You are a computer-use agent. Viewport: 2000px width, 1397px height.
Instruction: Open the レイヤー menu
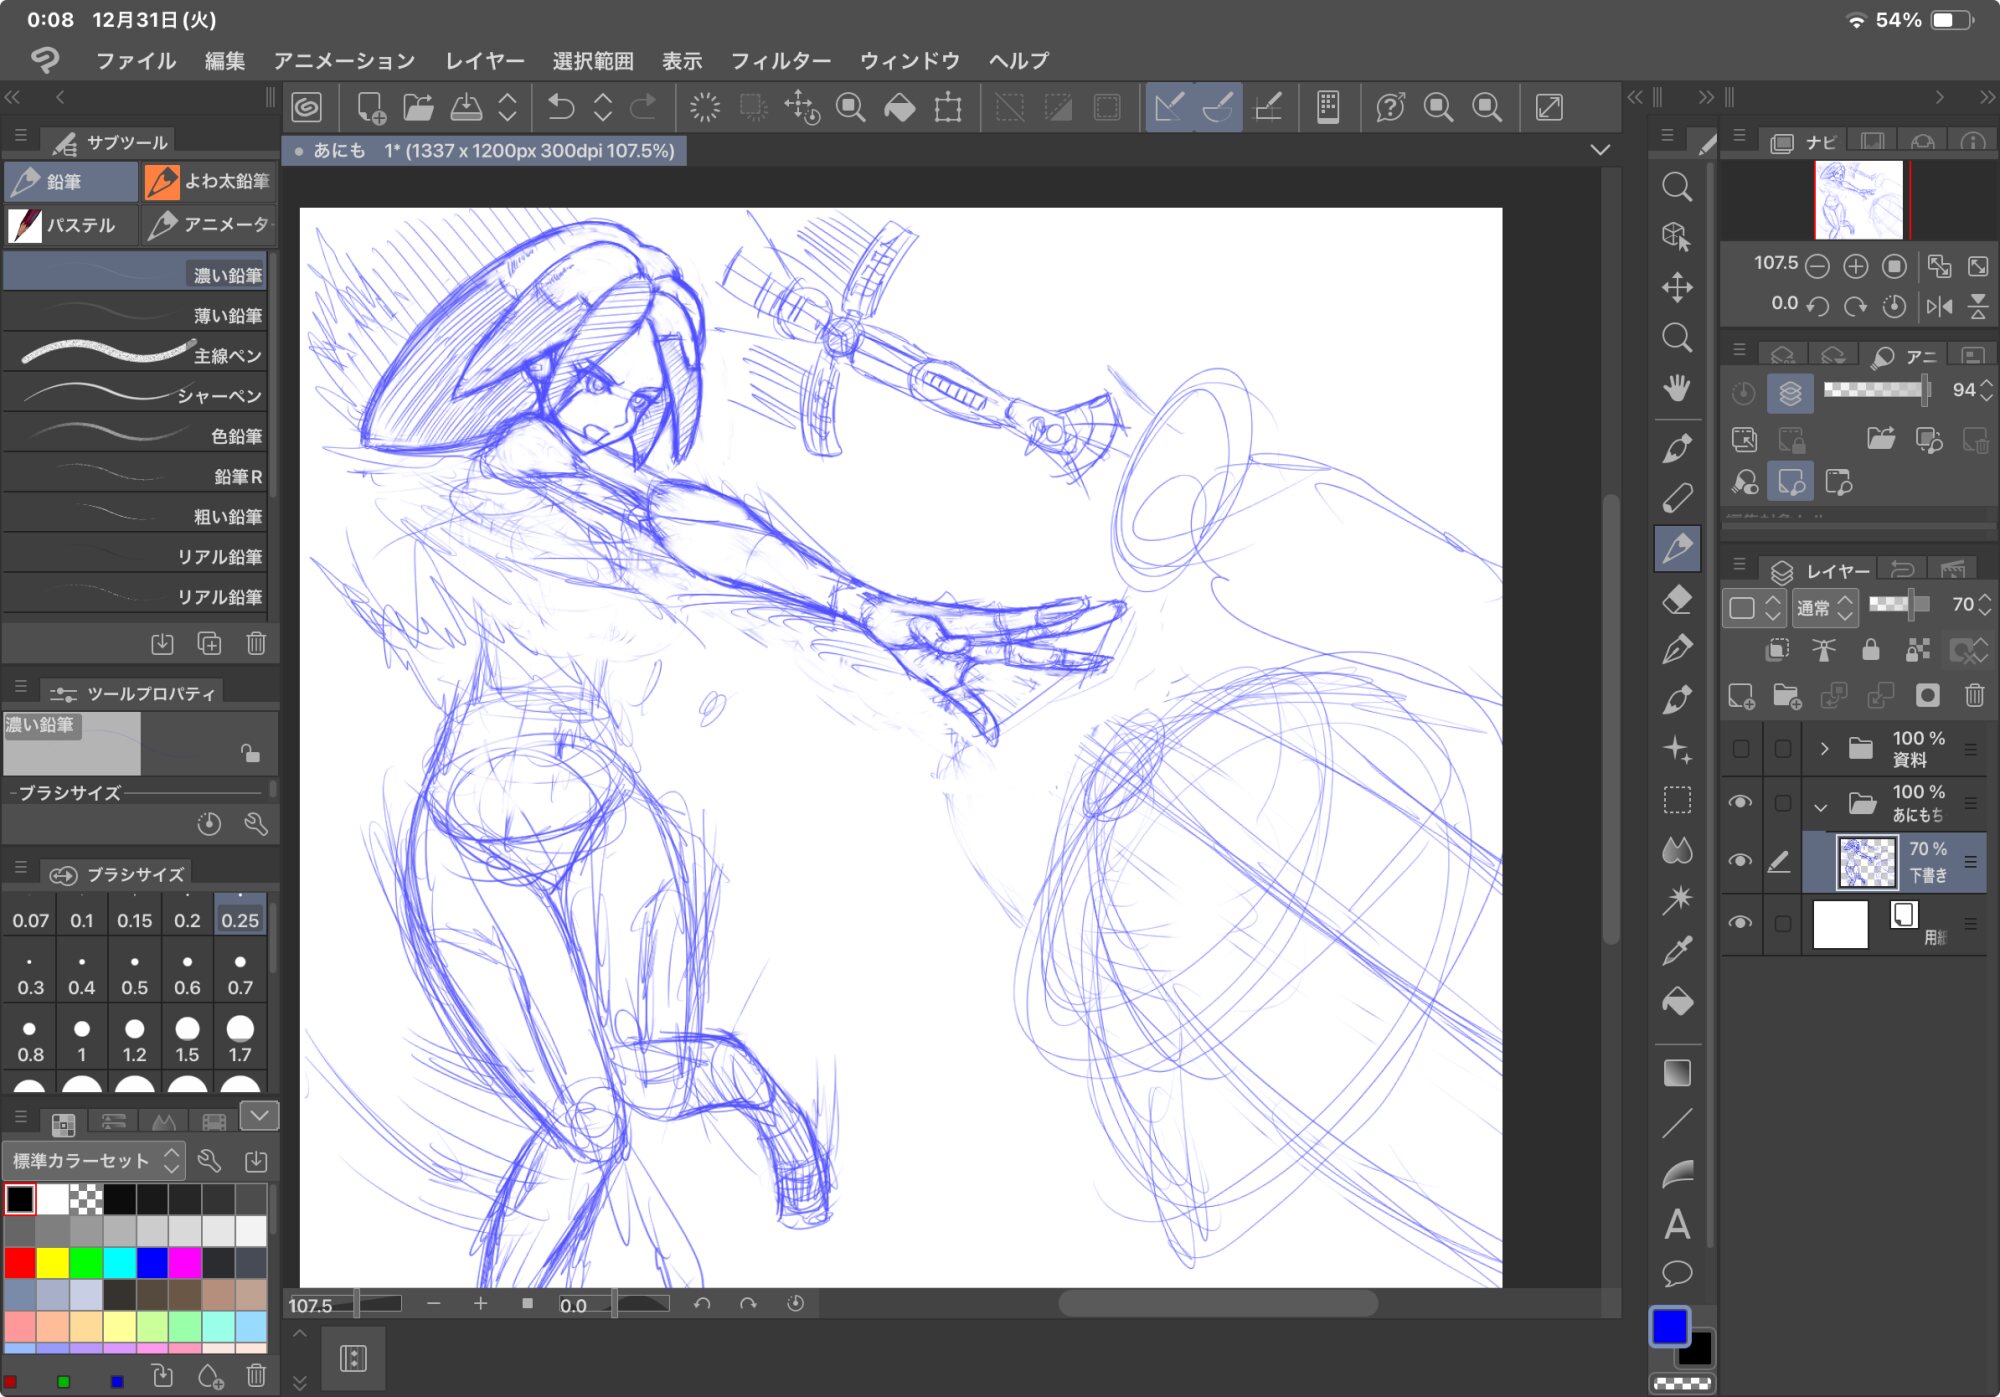485,61
